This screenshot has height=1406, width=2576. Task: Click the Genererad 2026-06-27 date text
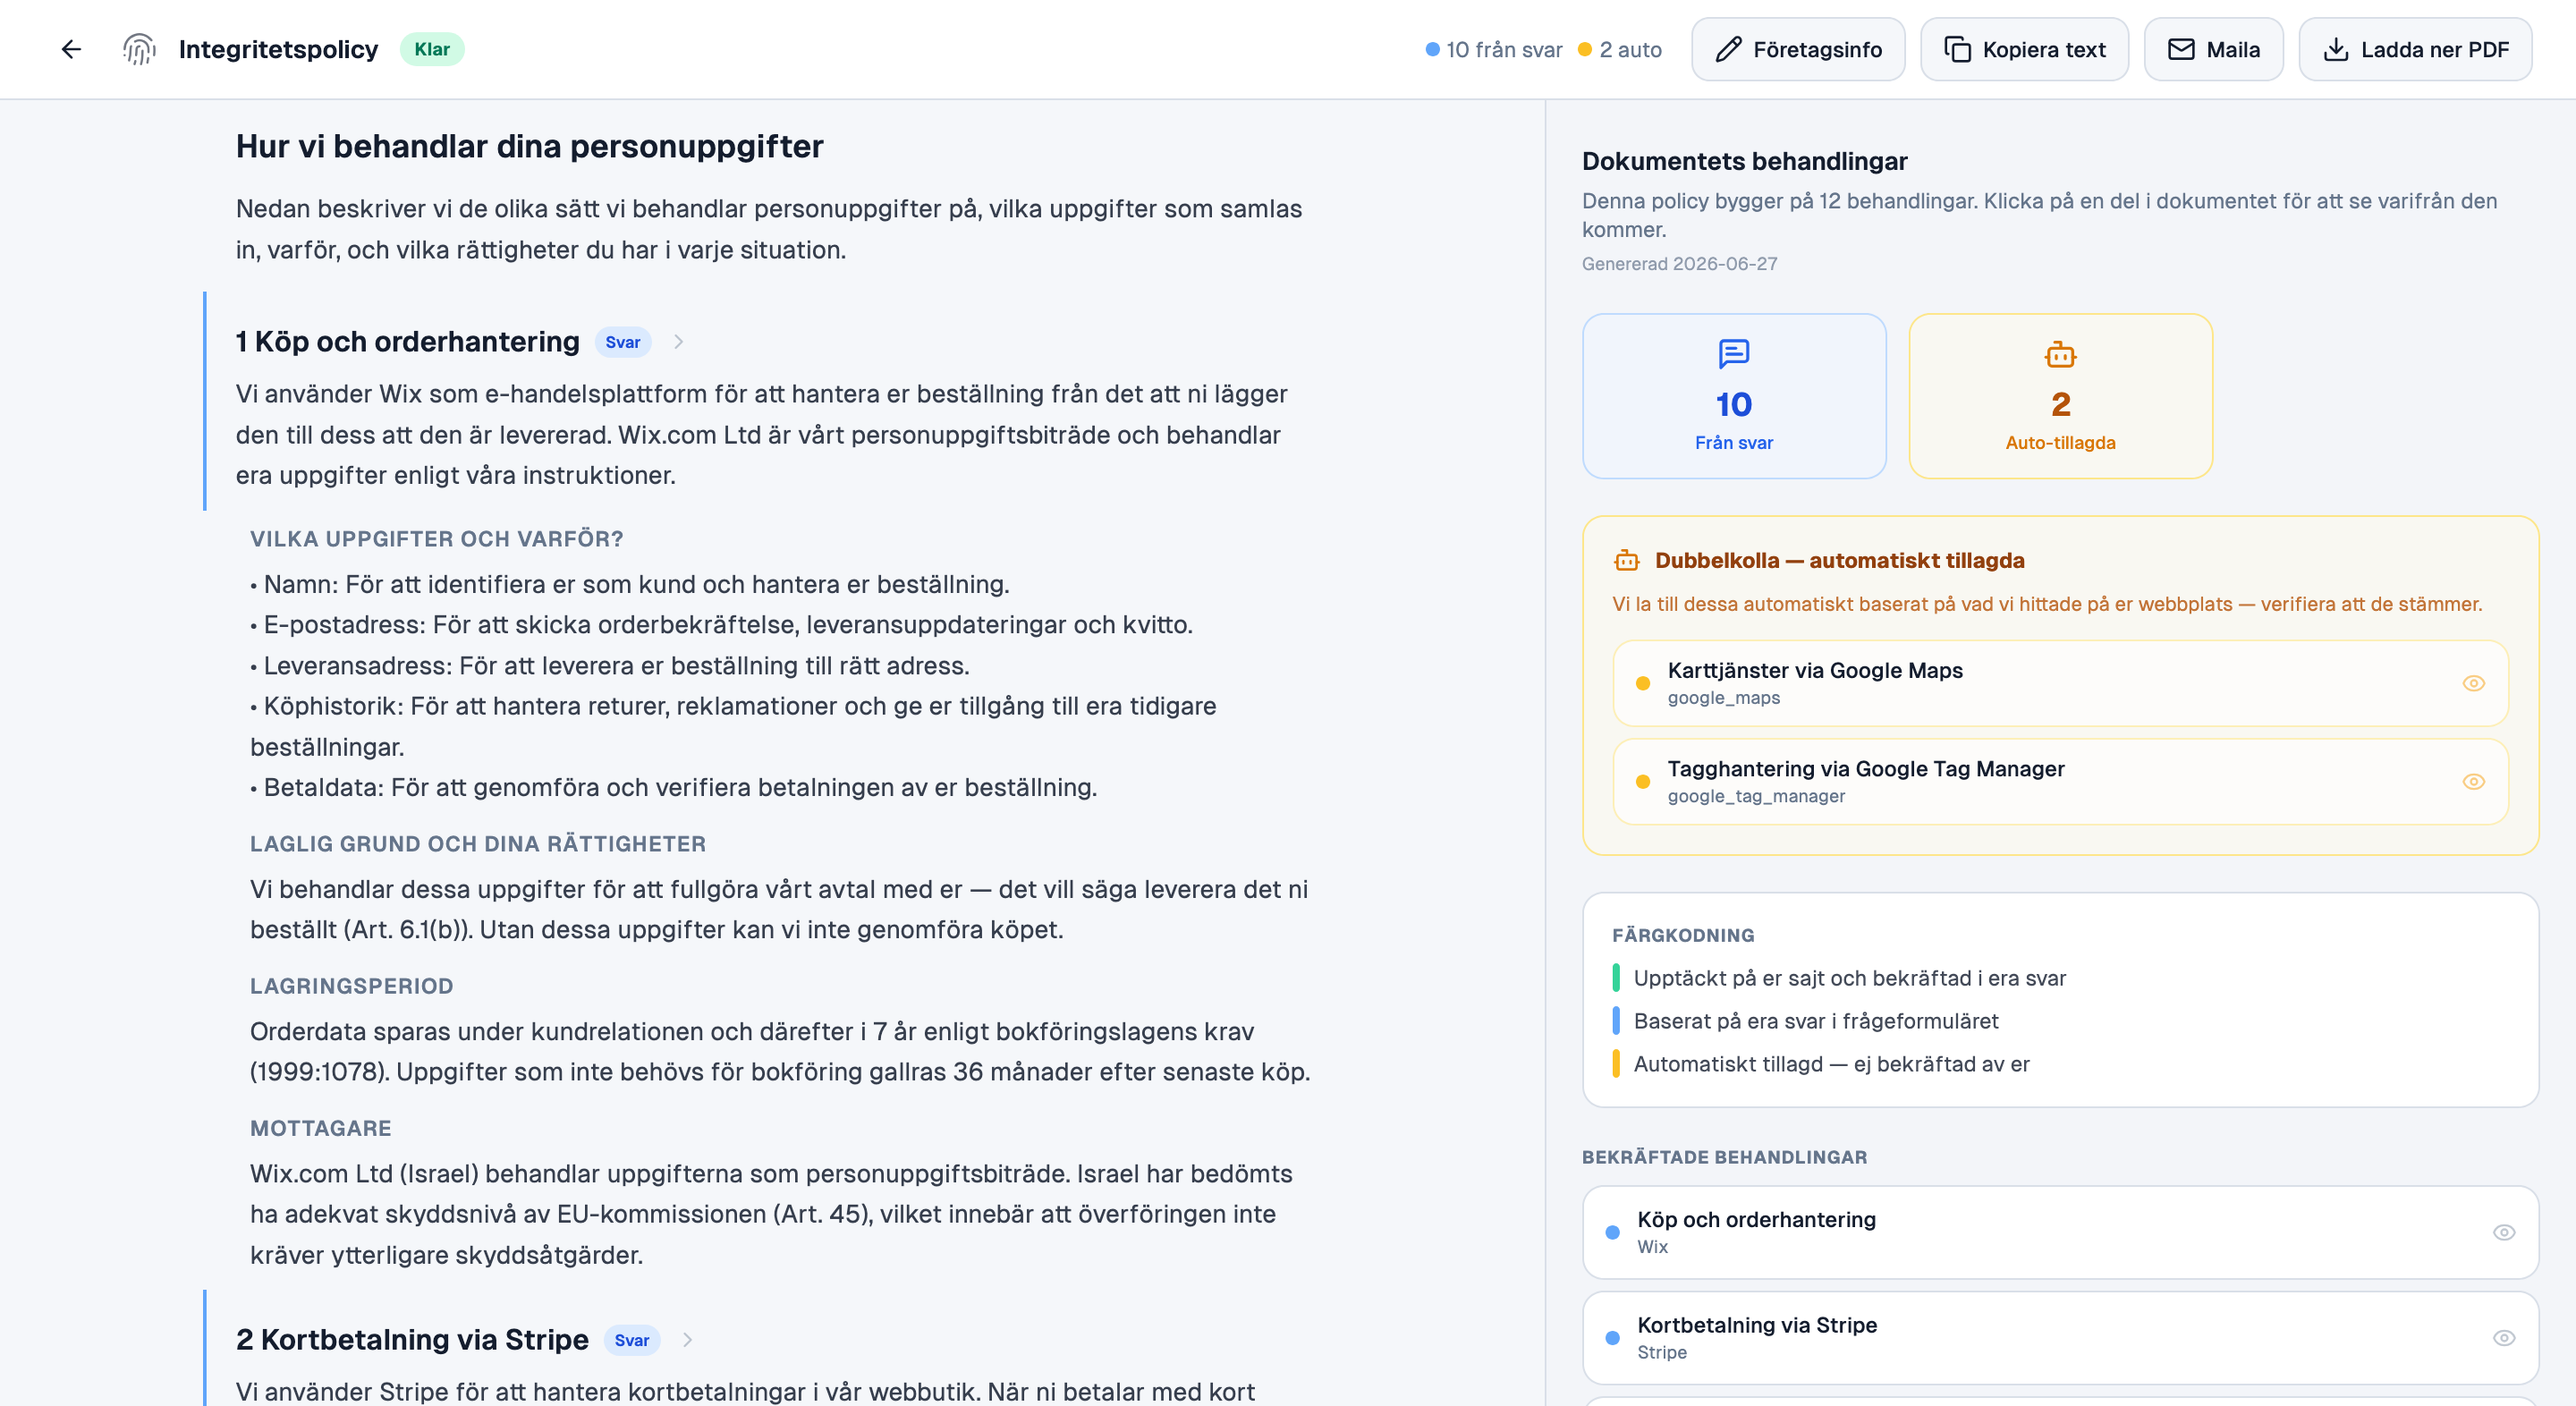click(x=1680, y=264)
